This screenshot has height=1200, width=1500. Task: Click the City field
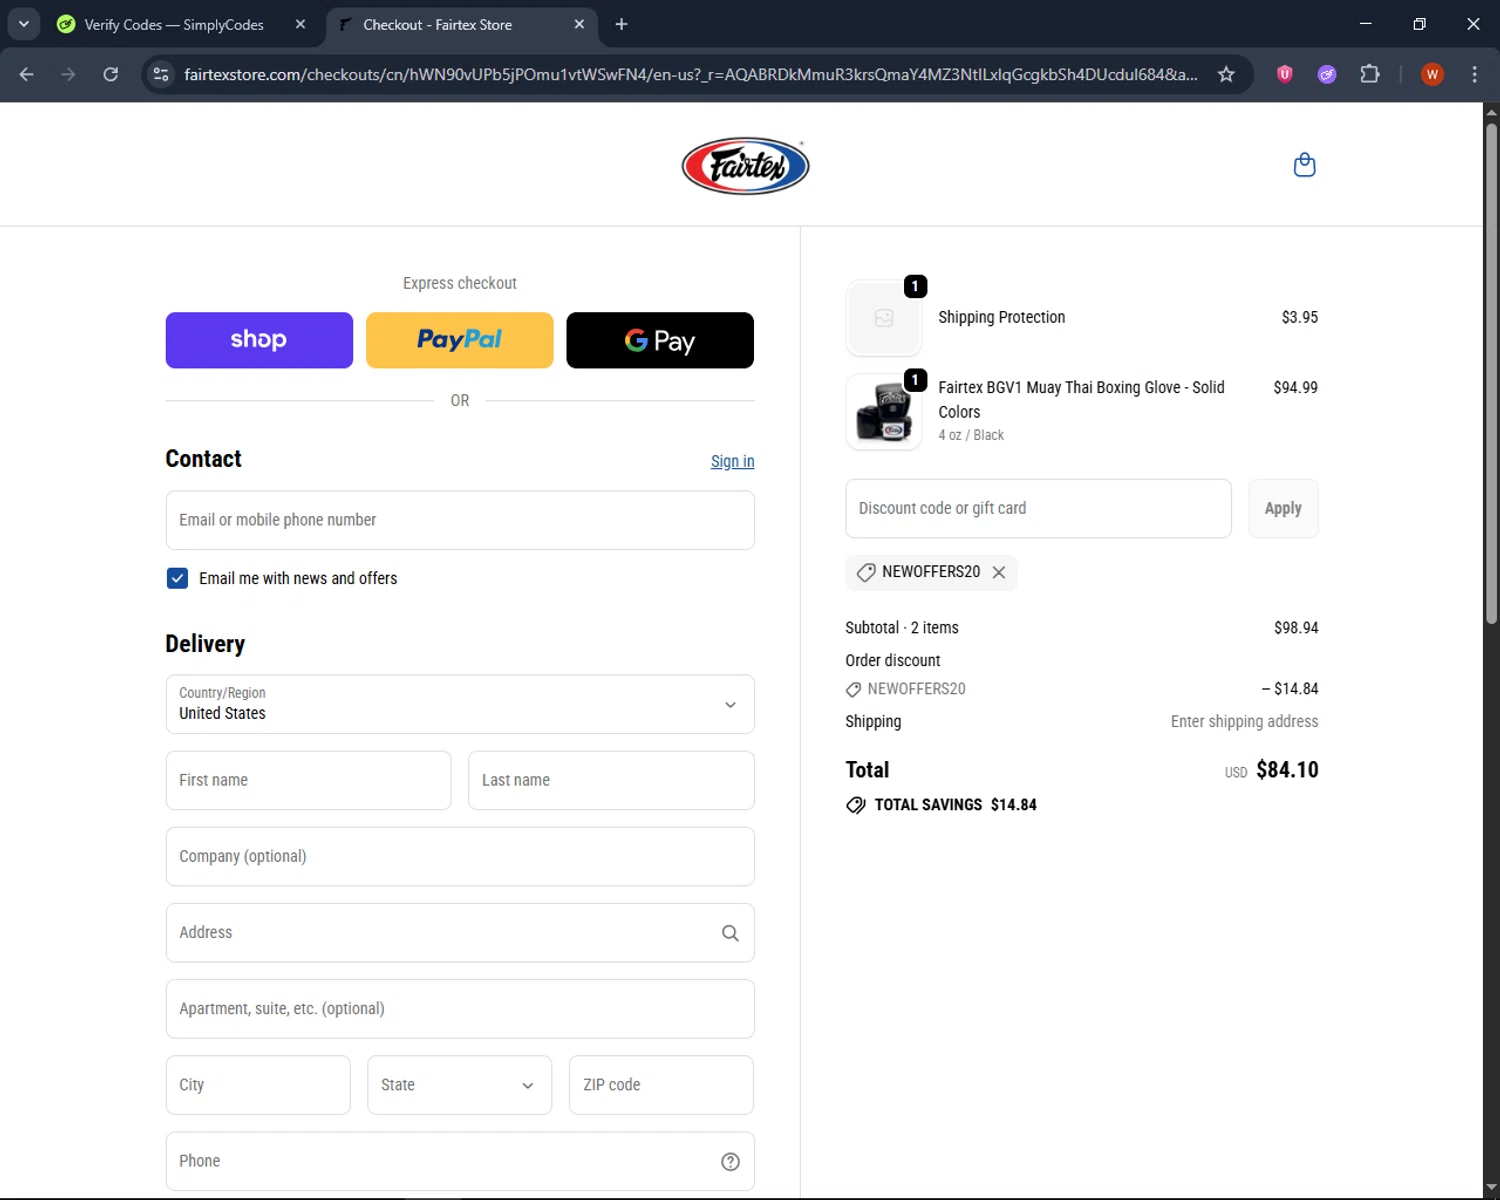coord(258,1085)
